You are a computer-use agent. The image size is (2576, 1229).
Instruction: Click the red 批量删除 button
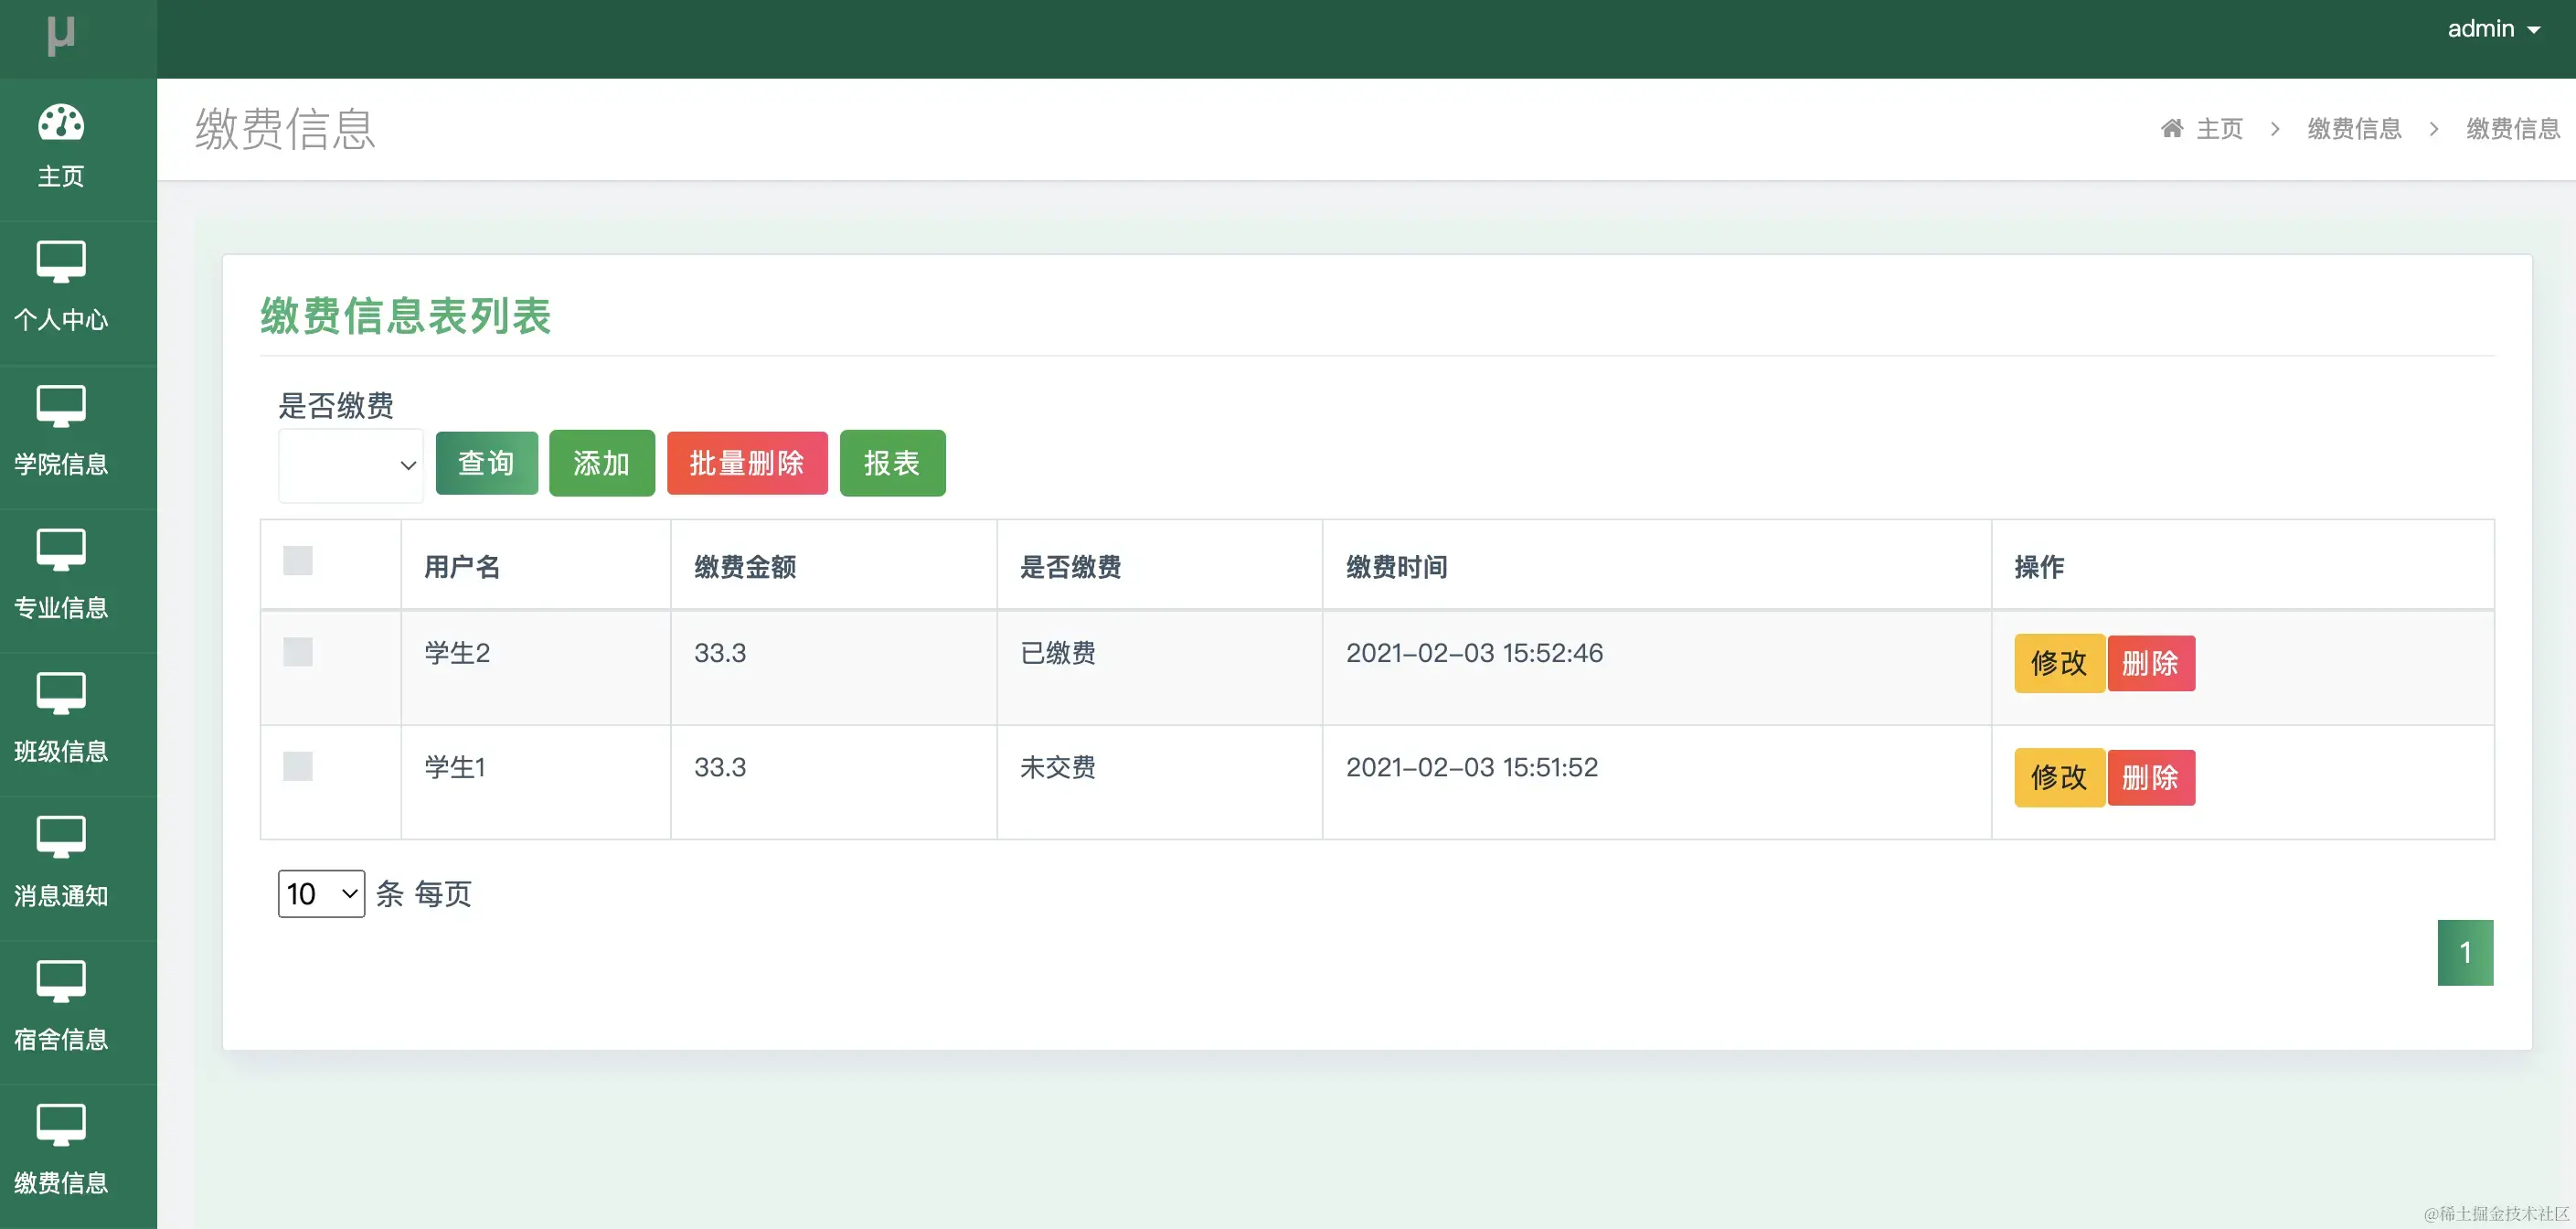tap(746, 464)
